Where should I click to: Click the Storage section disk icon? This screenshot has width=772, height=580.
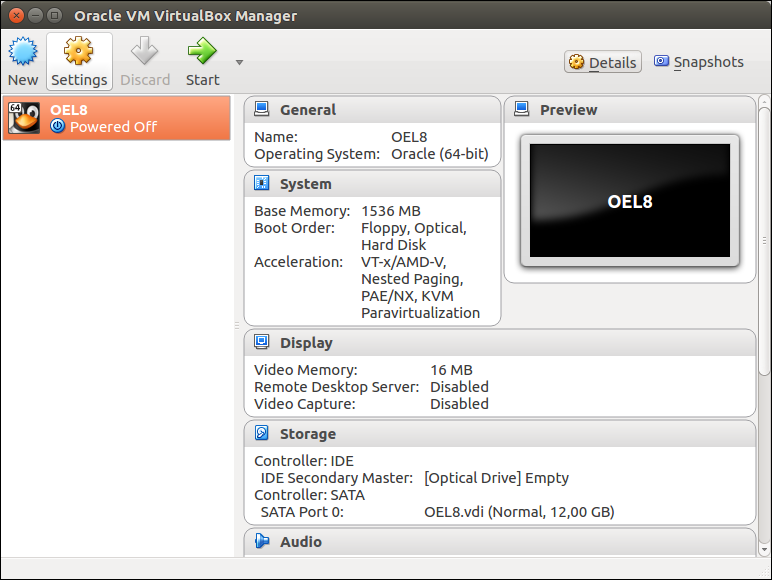tap(261, 433)
